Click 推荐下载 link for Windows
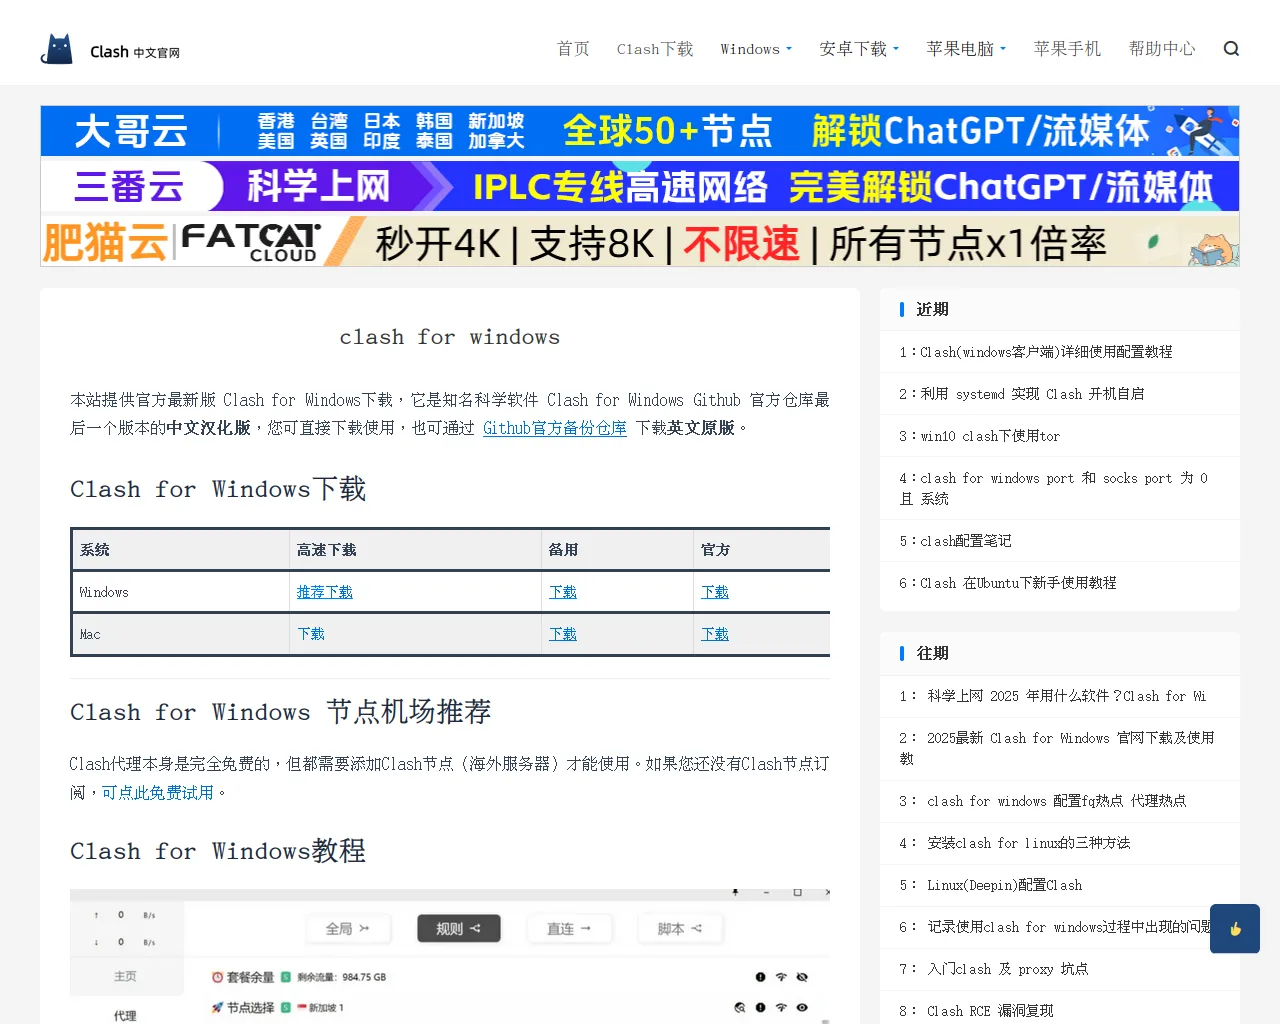 pyautogui.click(x=325, y=592)
